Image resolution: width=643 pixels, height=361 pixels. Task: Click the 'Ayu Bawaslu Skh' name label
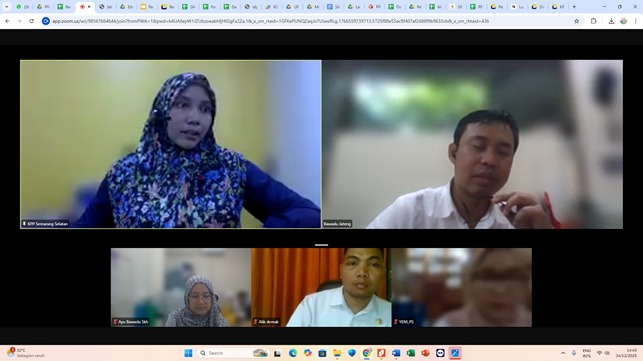point(131,322)
